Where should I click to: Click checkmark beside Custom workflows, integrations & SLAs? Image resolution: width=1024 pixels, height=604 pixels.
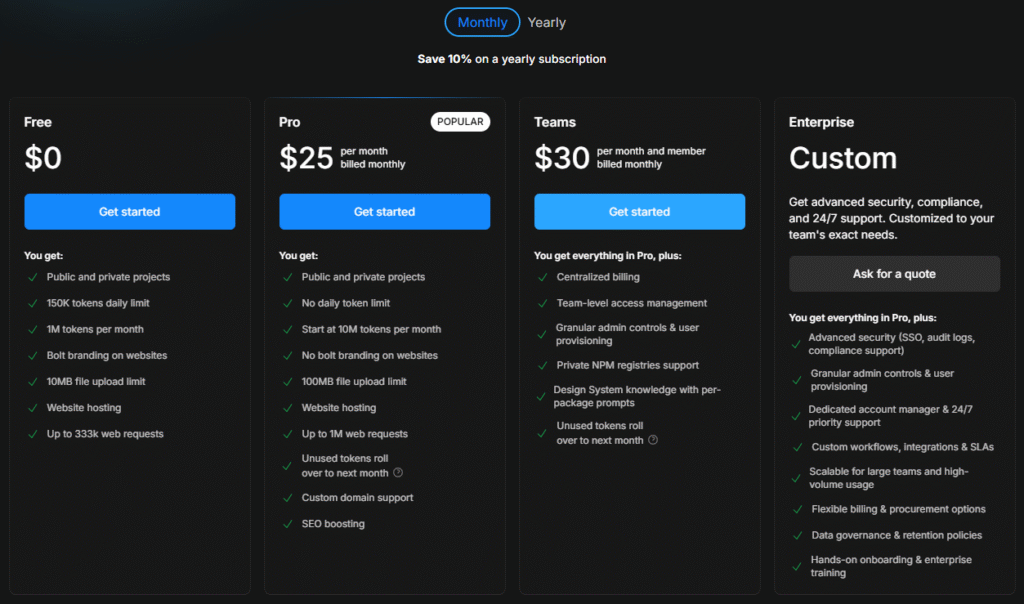point(797,447)
